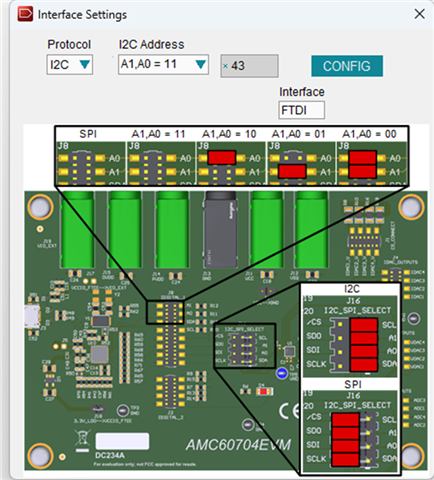434x480 pixels.
Task: Click the hex address field showing 43
Action: pos(249,66)
